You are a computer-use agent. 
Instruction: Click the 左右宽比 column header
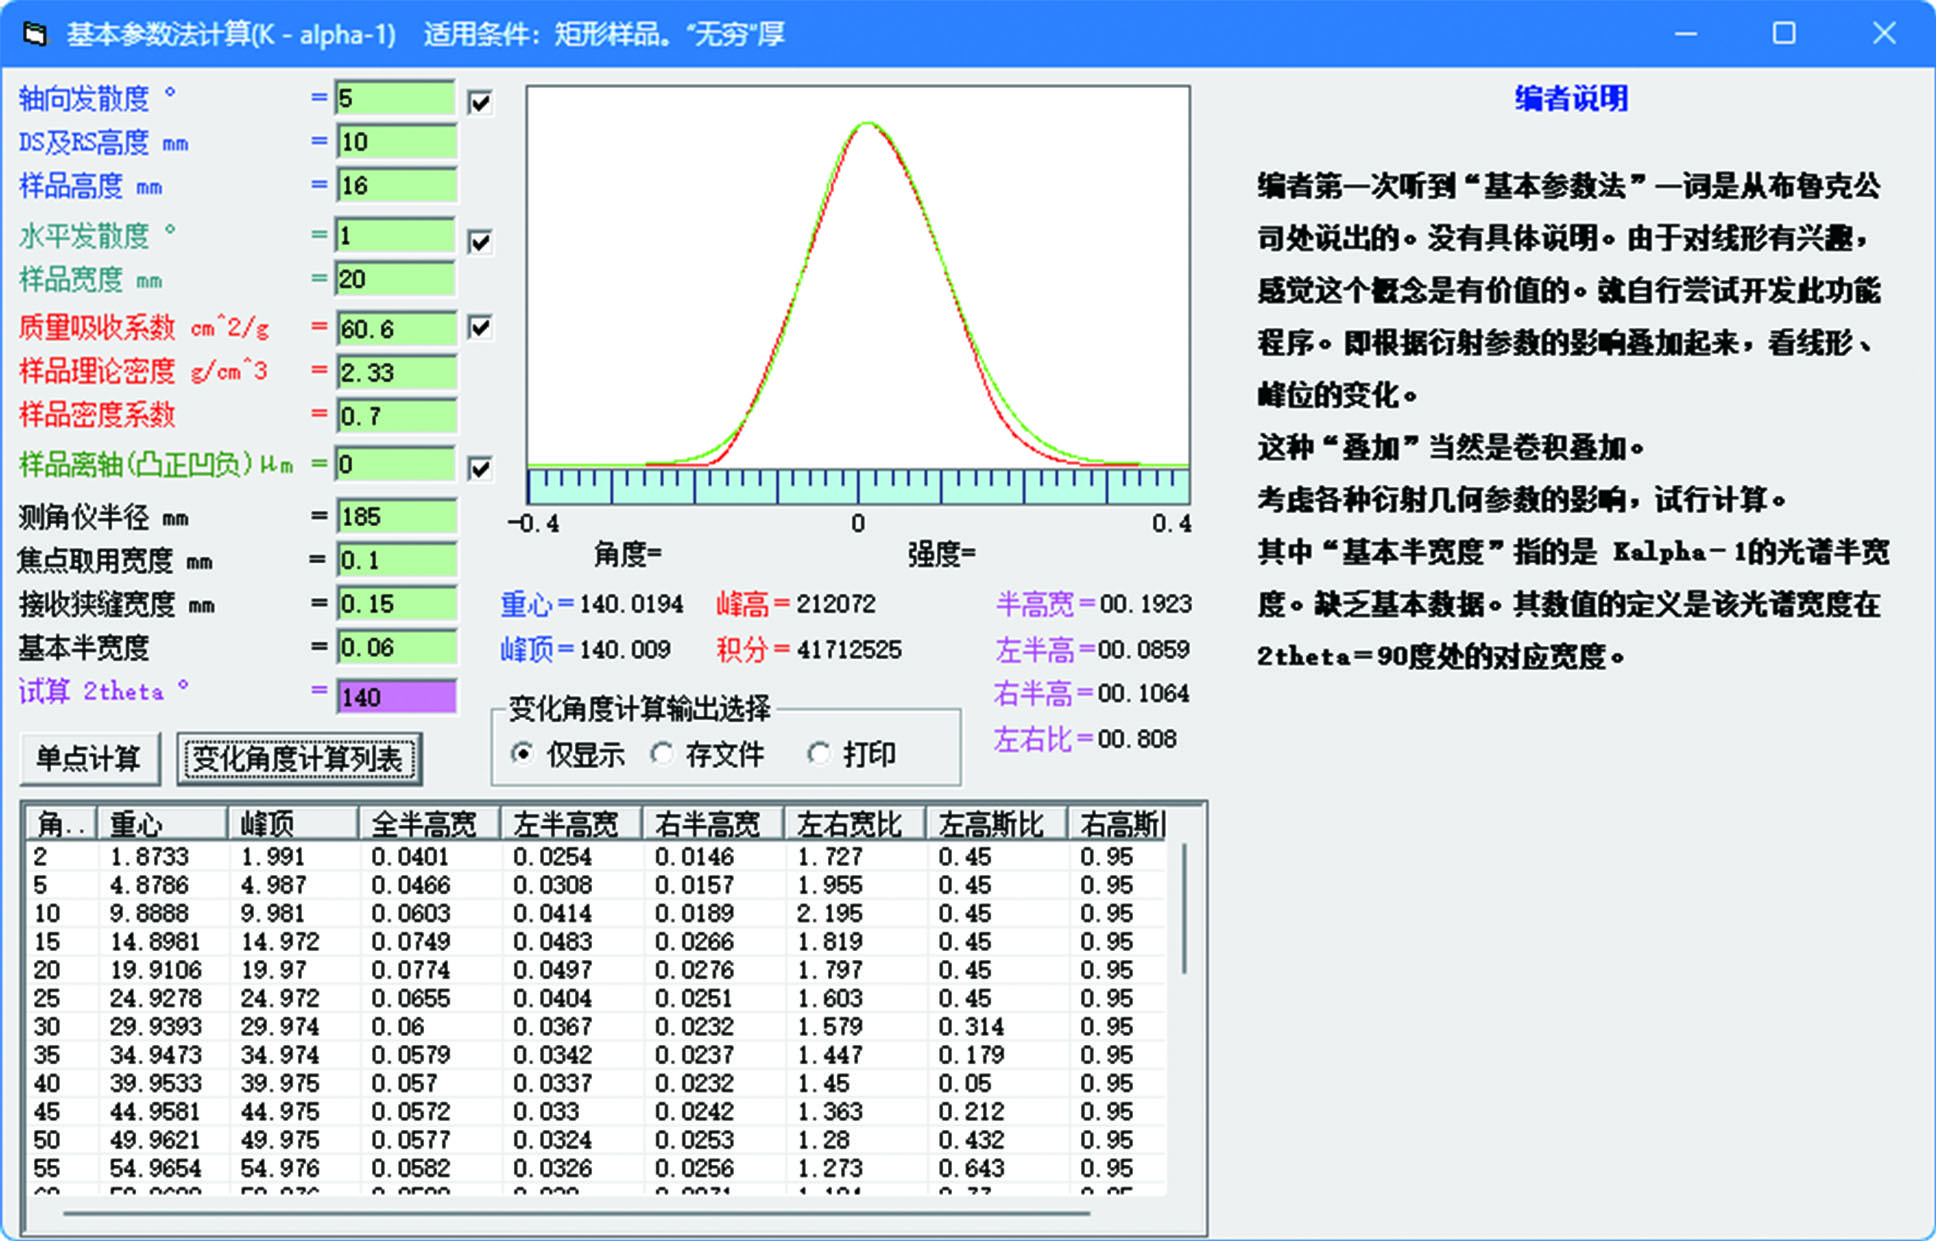coord(855,824)
